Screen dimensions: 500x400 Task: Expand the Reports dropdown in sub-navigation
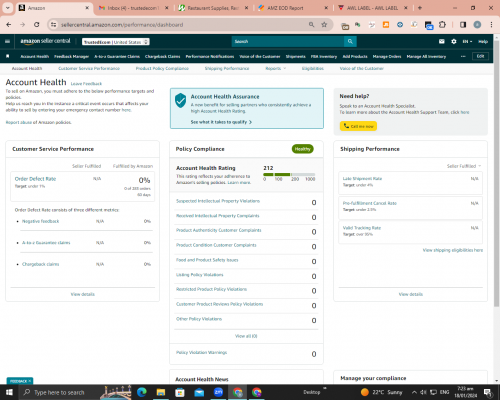276,68
